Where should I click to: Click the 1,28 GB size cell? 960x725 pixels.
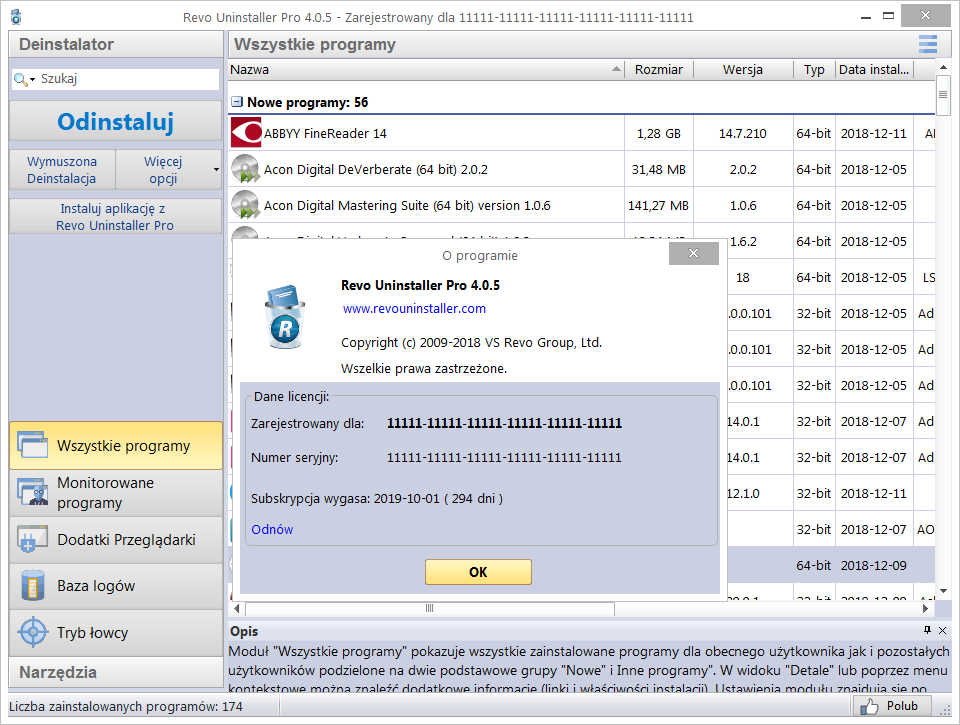pos(659,133)
